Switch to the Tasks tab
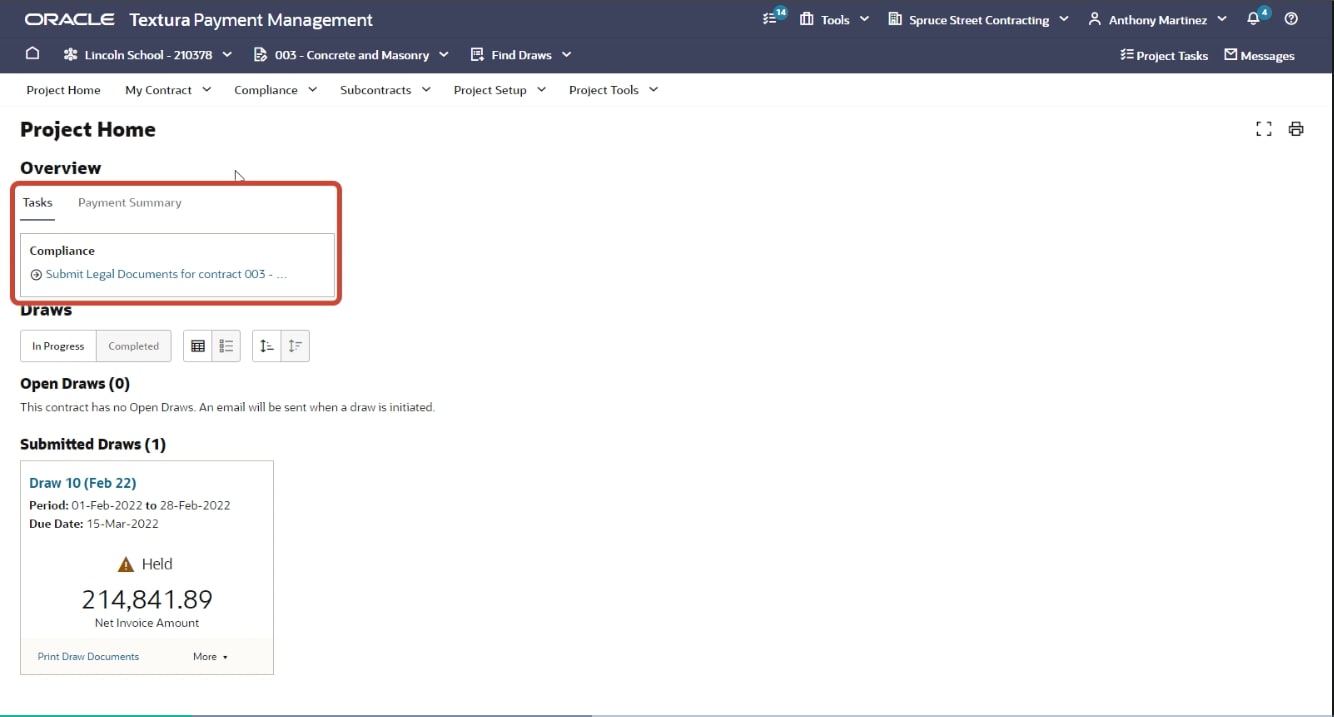The height and width of the screenshot is (717, 1334). [38, 203]
